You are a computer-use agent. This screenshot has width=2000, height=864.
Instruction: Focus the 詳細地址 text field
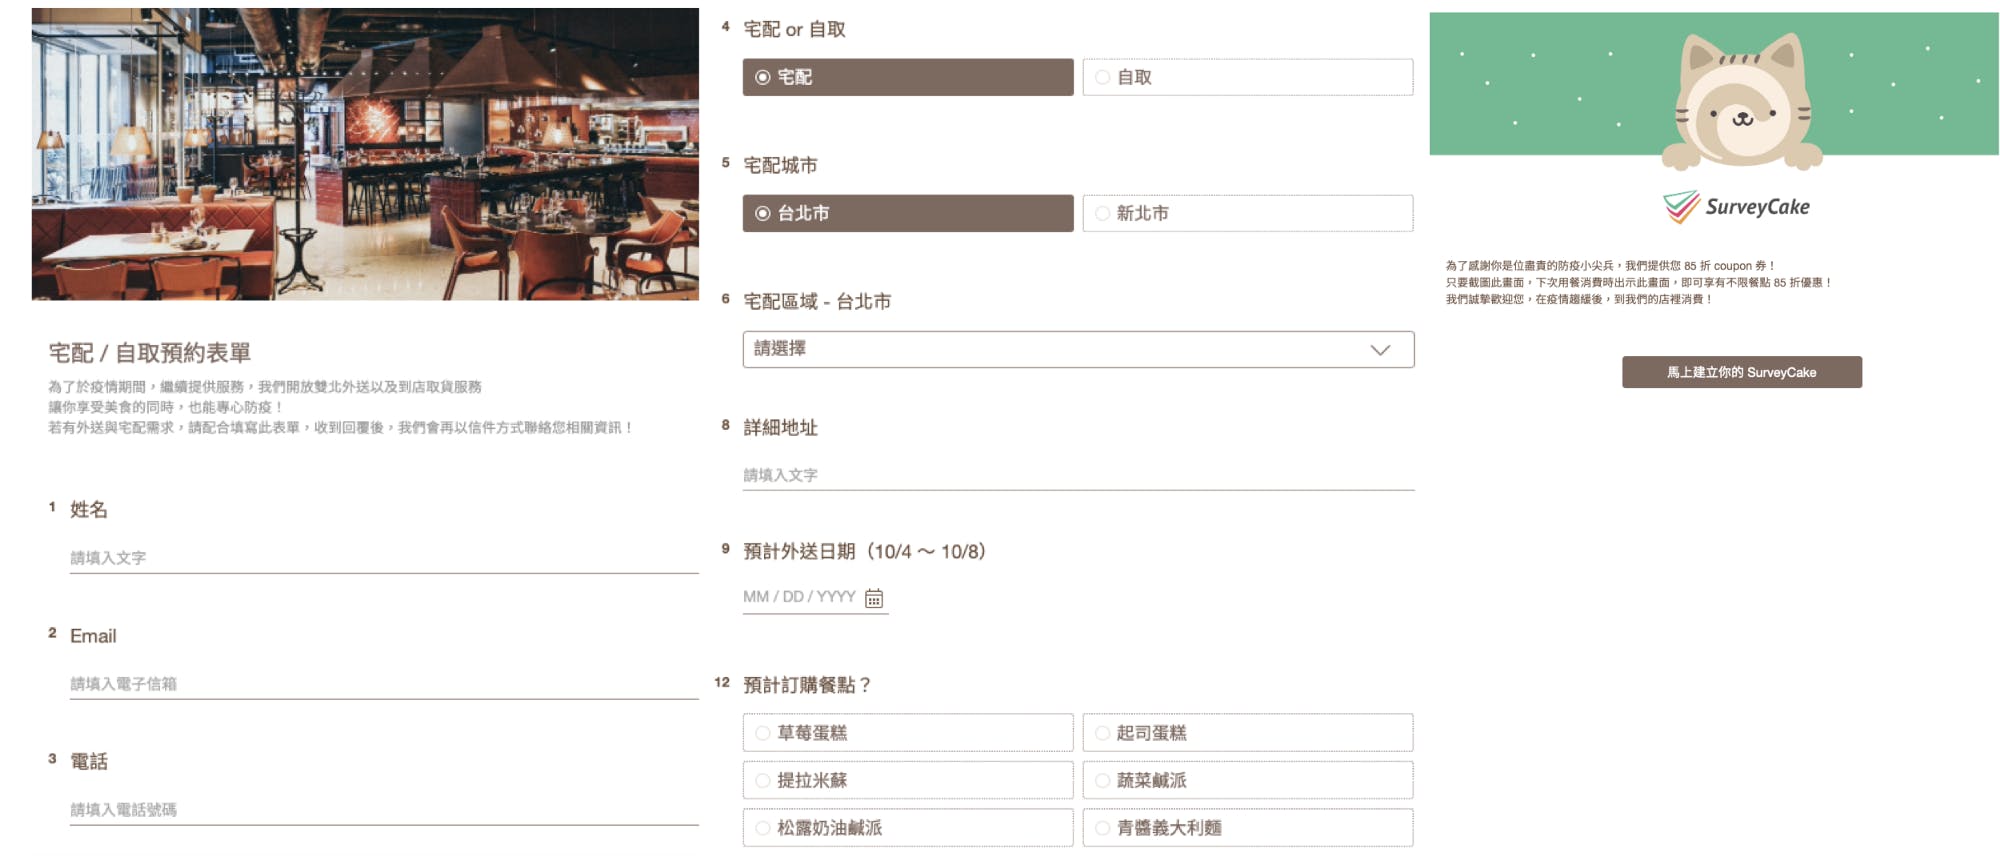point(1078,475)
